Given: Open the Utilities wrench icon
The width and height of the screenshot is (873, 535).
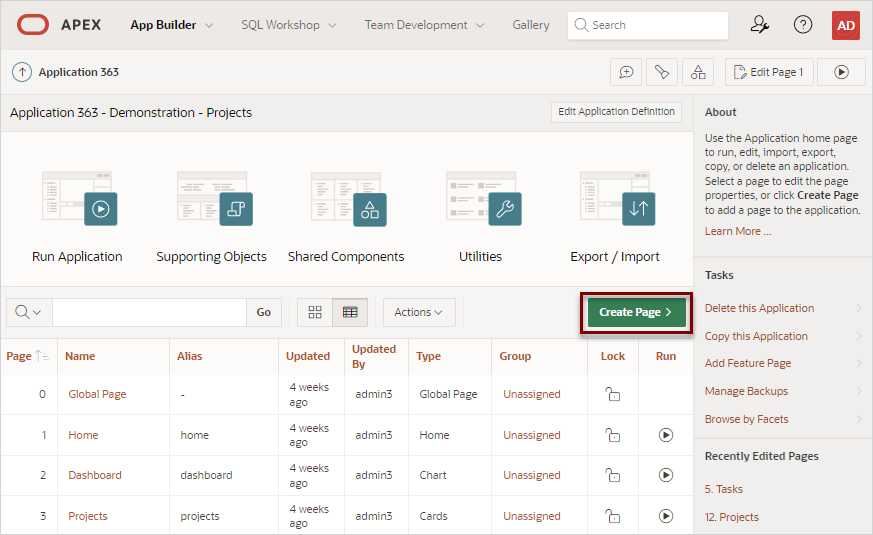Looking at the screenshot, I should tap(483, 199).
